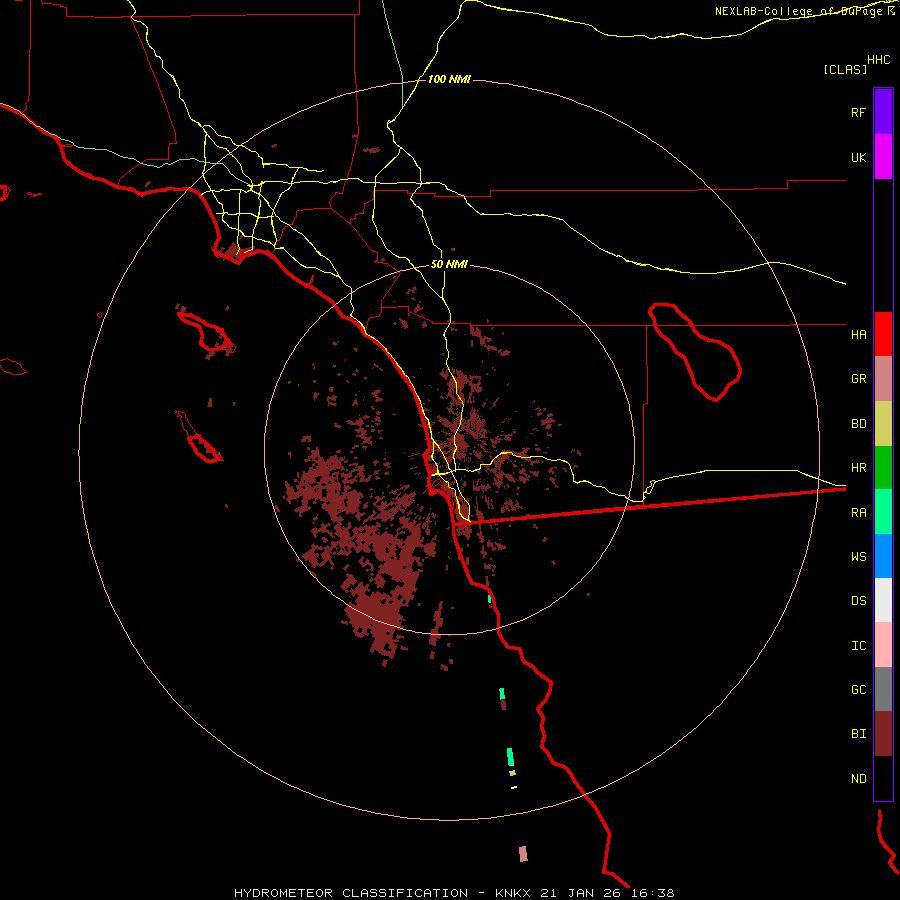Click the 16:38 timestamp
Image resolution: width=900 pixels, height=900 pixels.
click(x=653, y=893)
